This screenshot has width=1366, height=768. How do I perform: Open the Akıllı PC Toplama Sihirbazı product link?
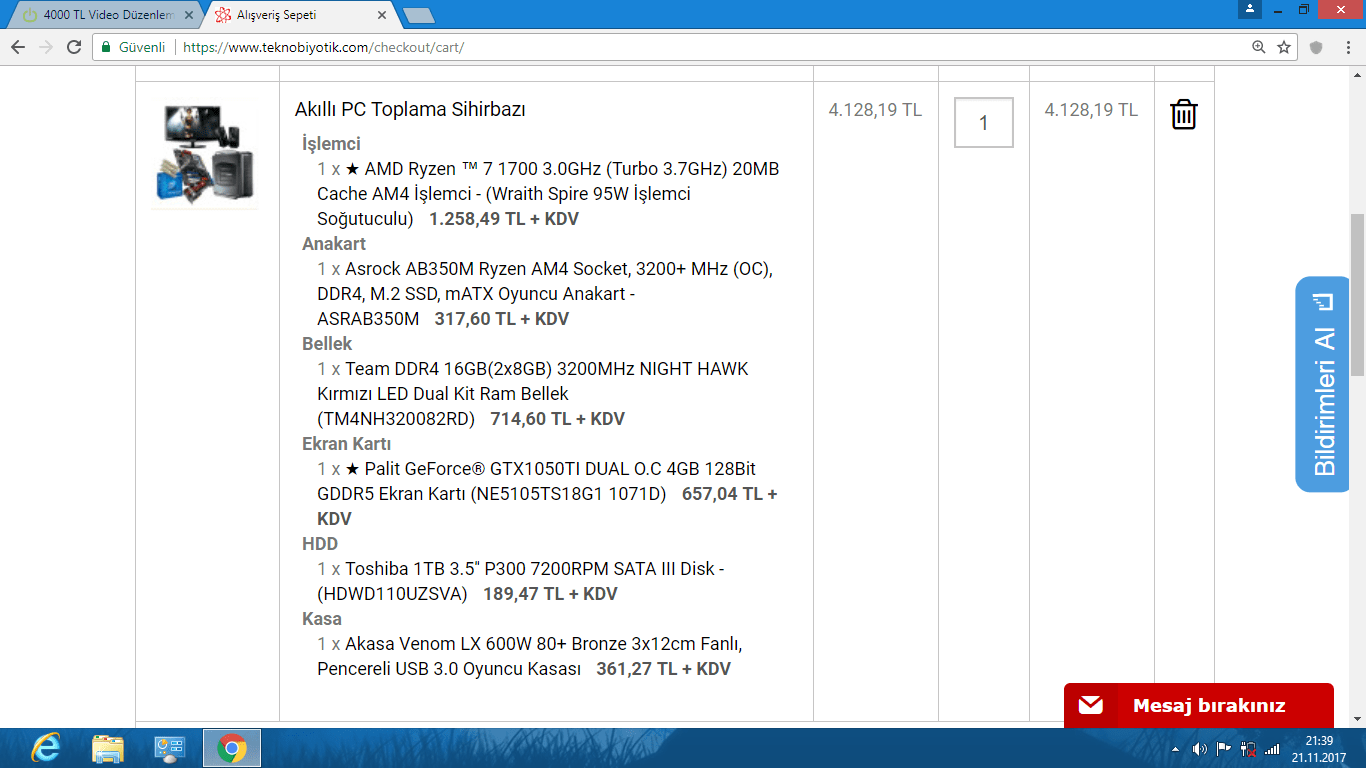click(410, 110)
